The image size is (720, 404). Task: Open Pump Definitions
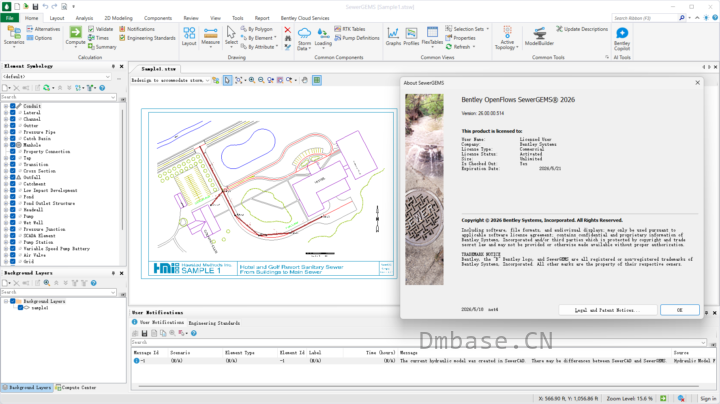click(357, 38)
